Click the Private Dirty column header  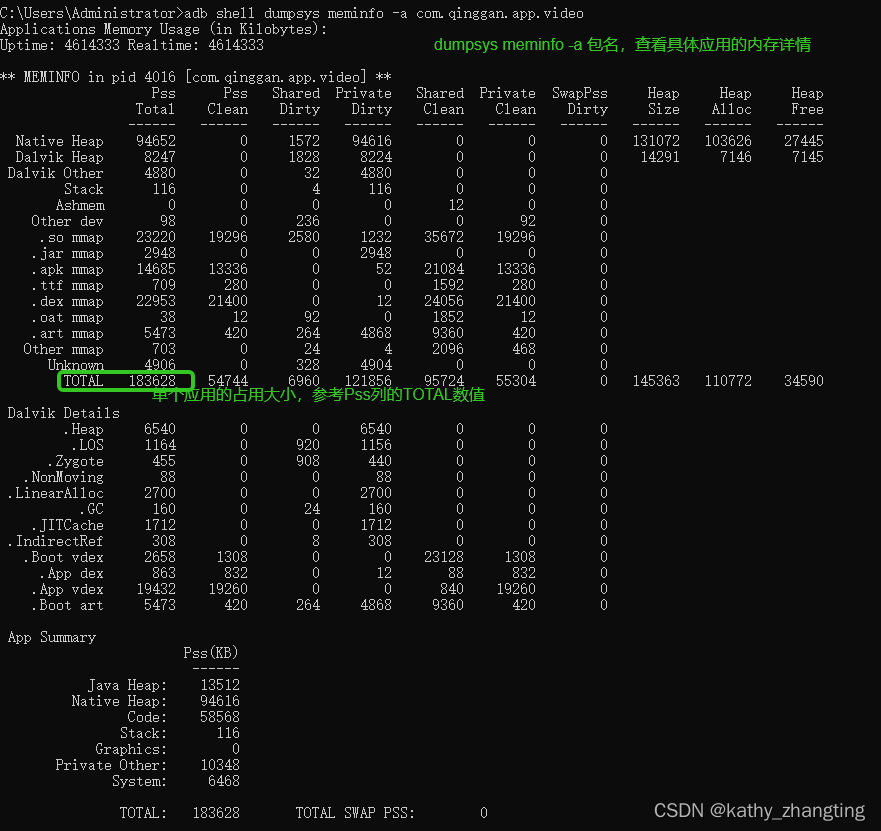[364, 101]
